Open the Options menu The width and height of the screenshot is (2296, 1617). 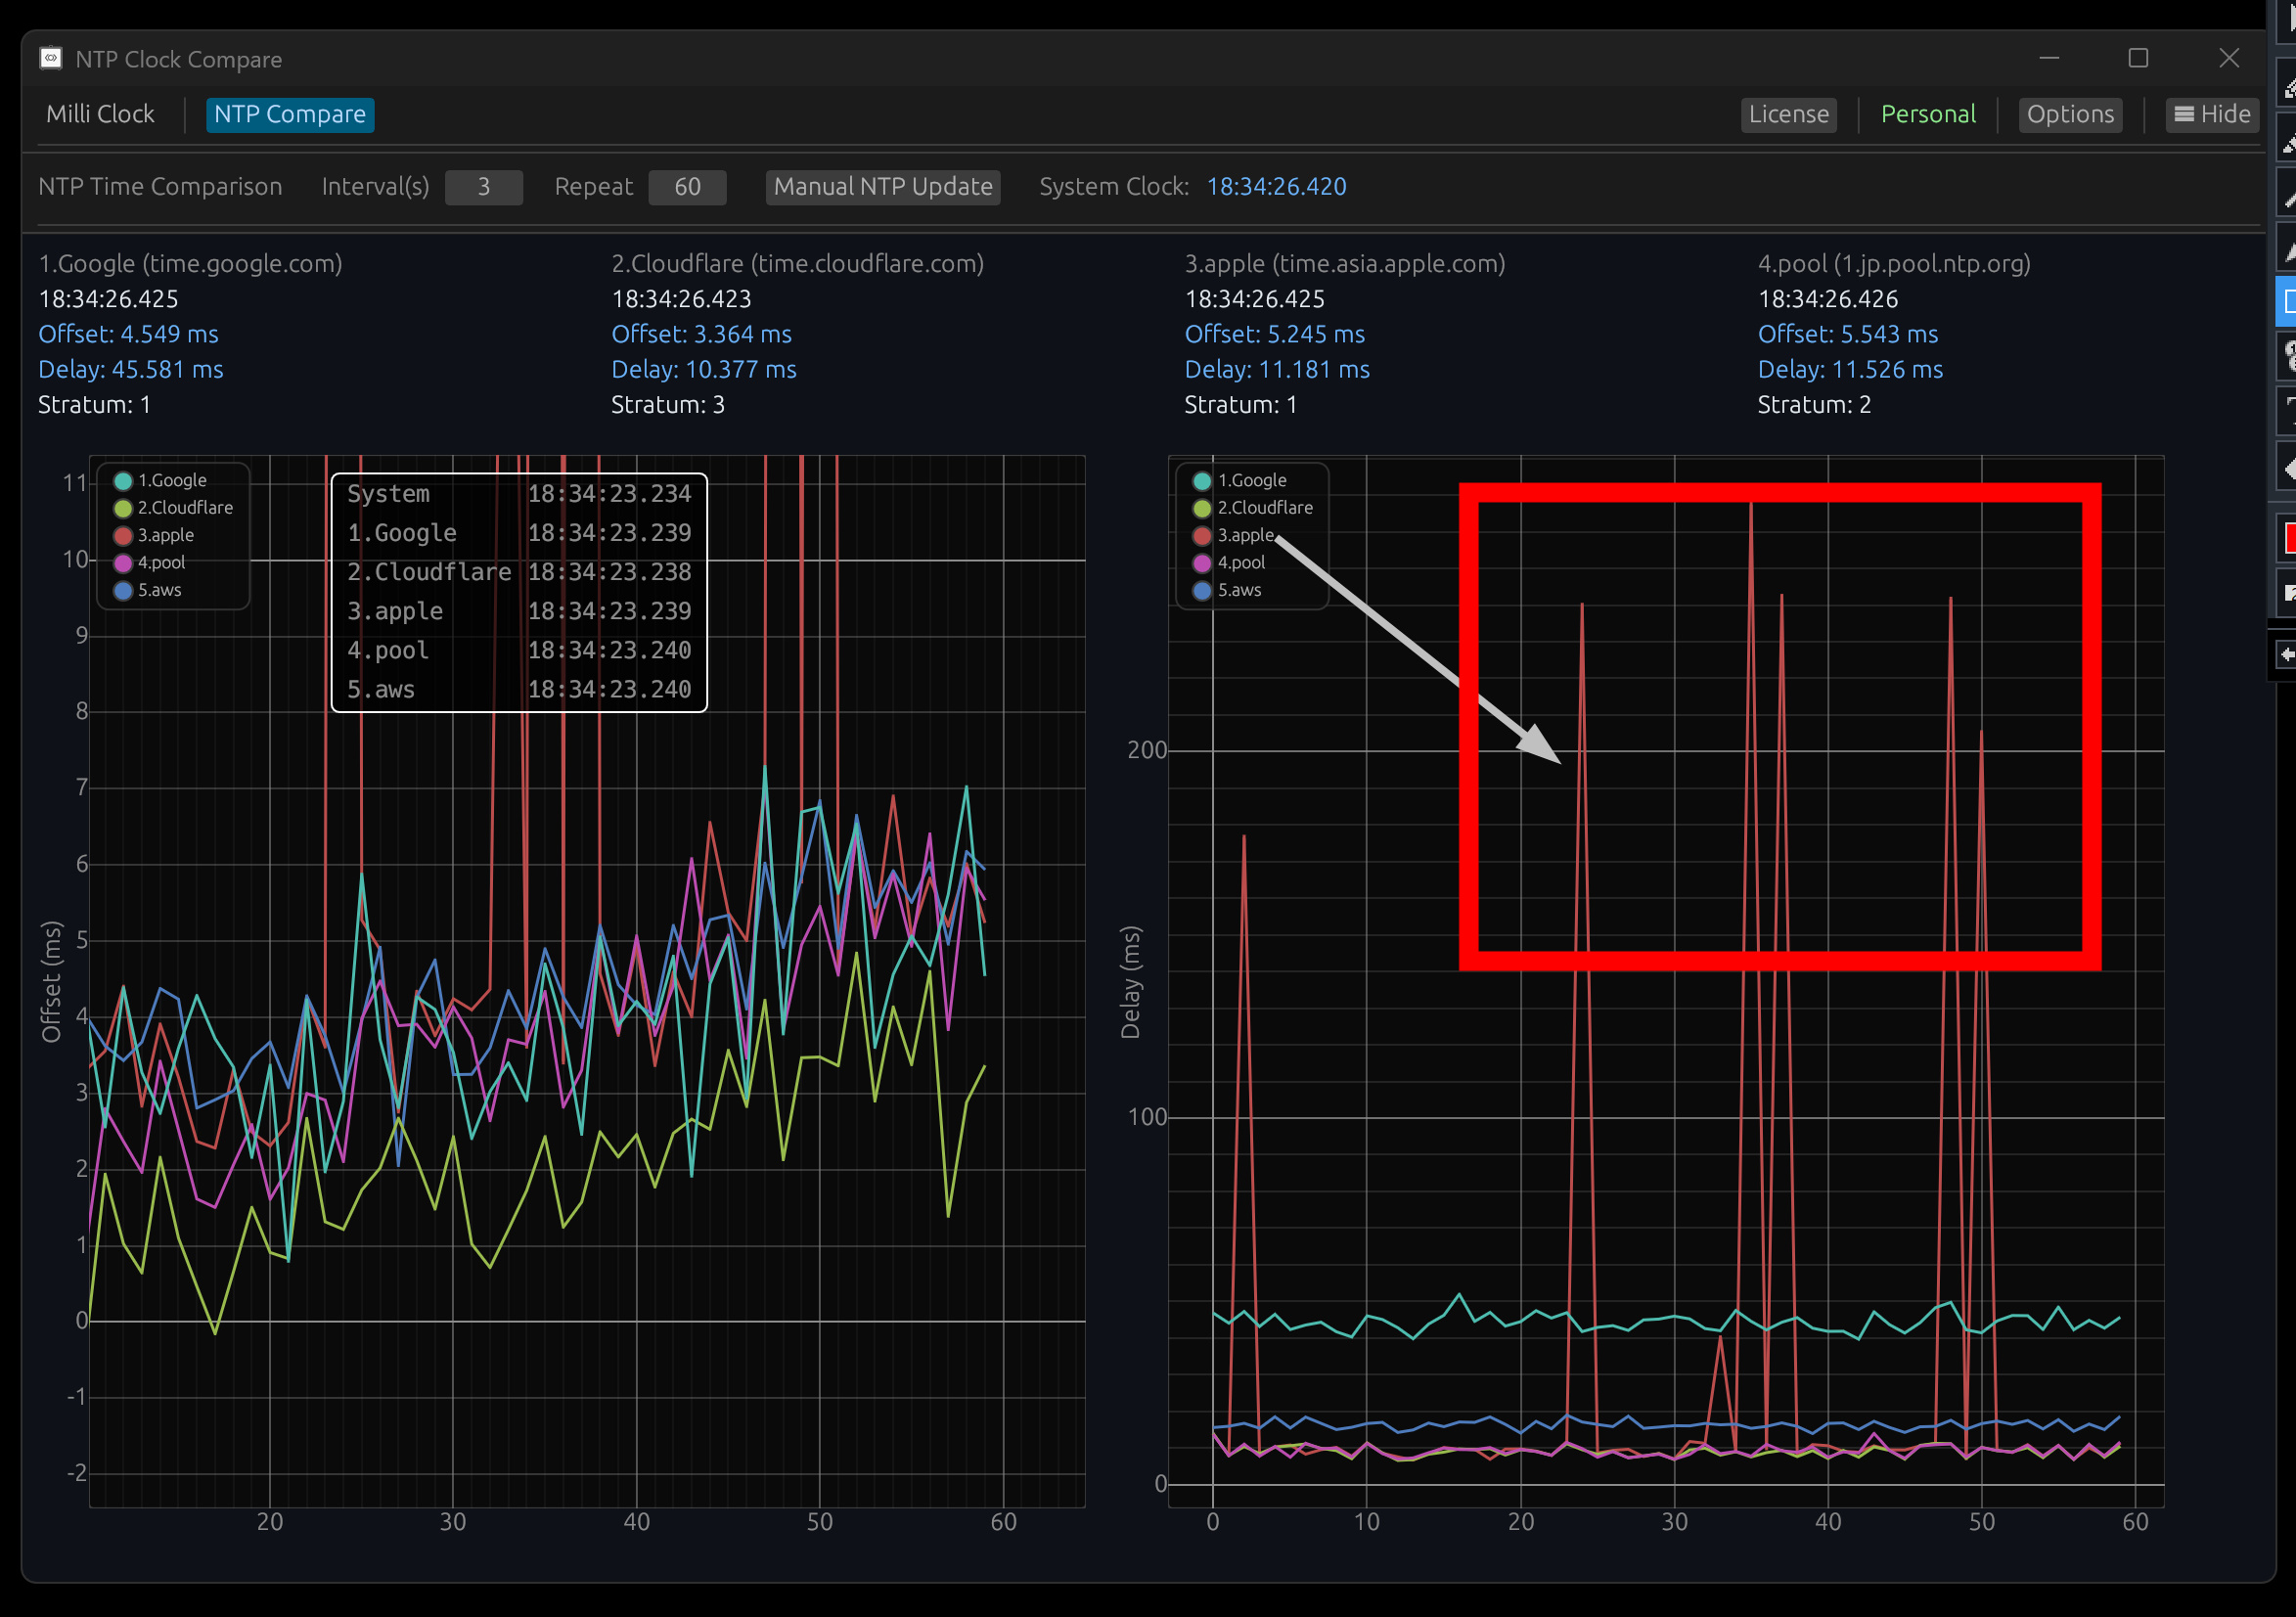[x=2070, y=114]
